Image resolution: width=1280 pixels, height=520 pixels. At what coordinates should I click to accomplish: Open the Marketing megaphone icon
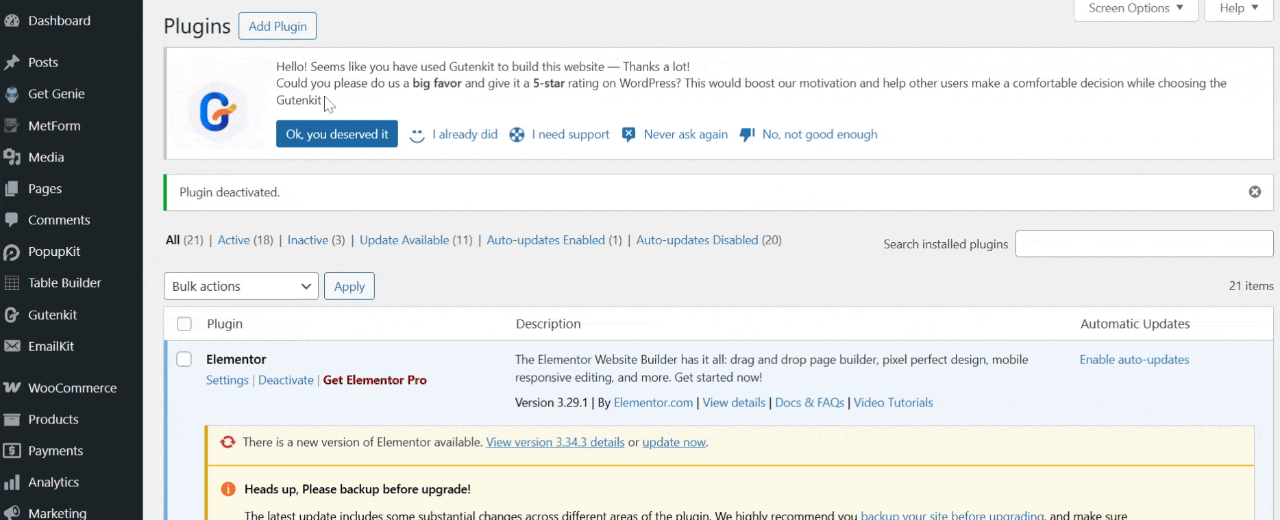tap(12, 513)
